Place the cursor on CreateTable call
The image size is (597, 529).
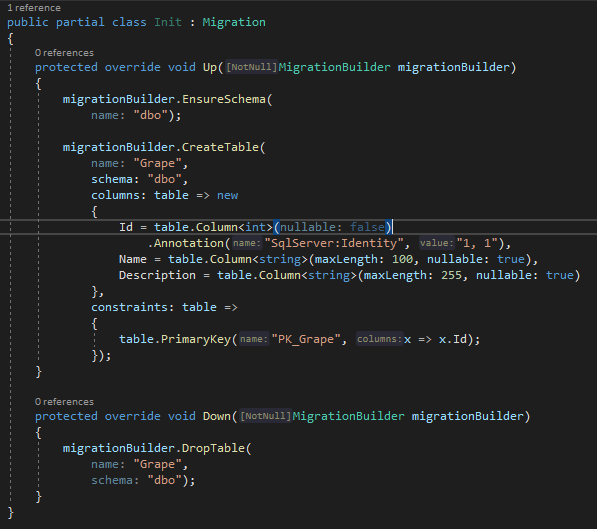click(x=220, y=147)
